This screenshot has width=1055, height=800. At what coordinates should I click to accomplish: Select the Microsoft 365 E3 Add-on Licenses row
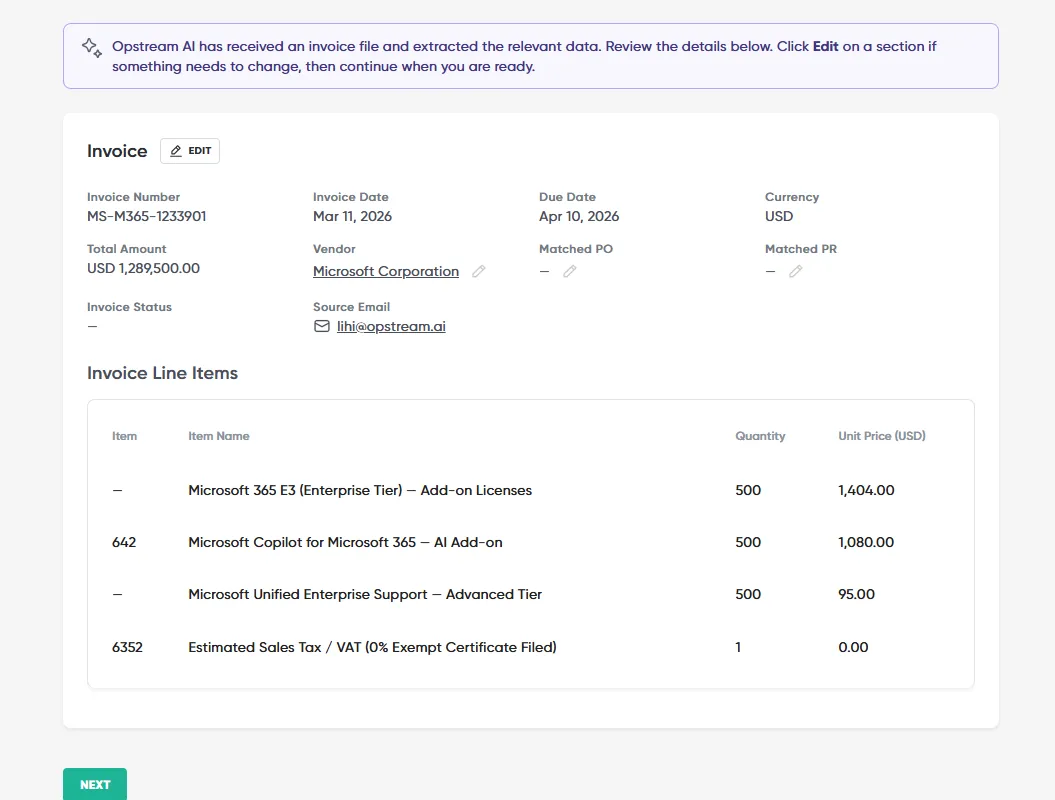click(530, 490)
